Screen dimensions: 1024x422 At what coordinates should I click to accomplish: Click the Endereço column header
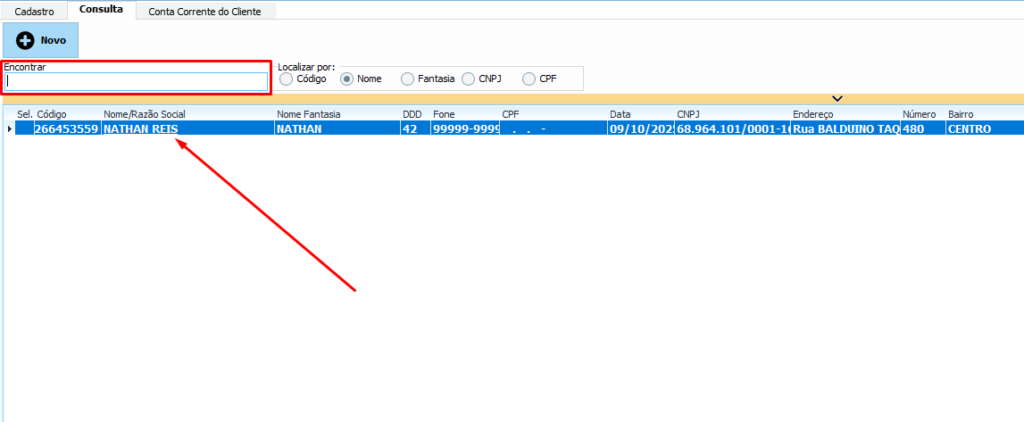pos(812,114)
